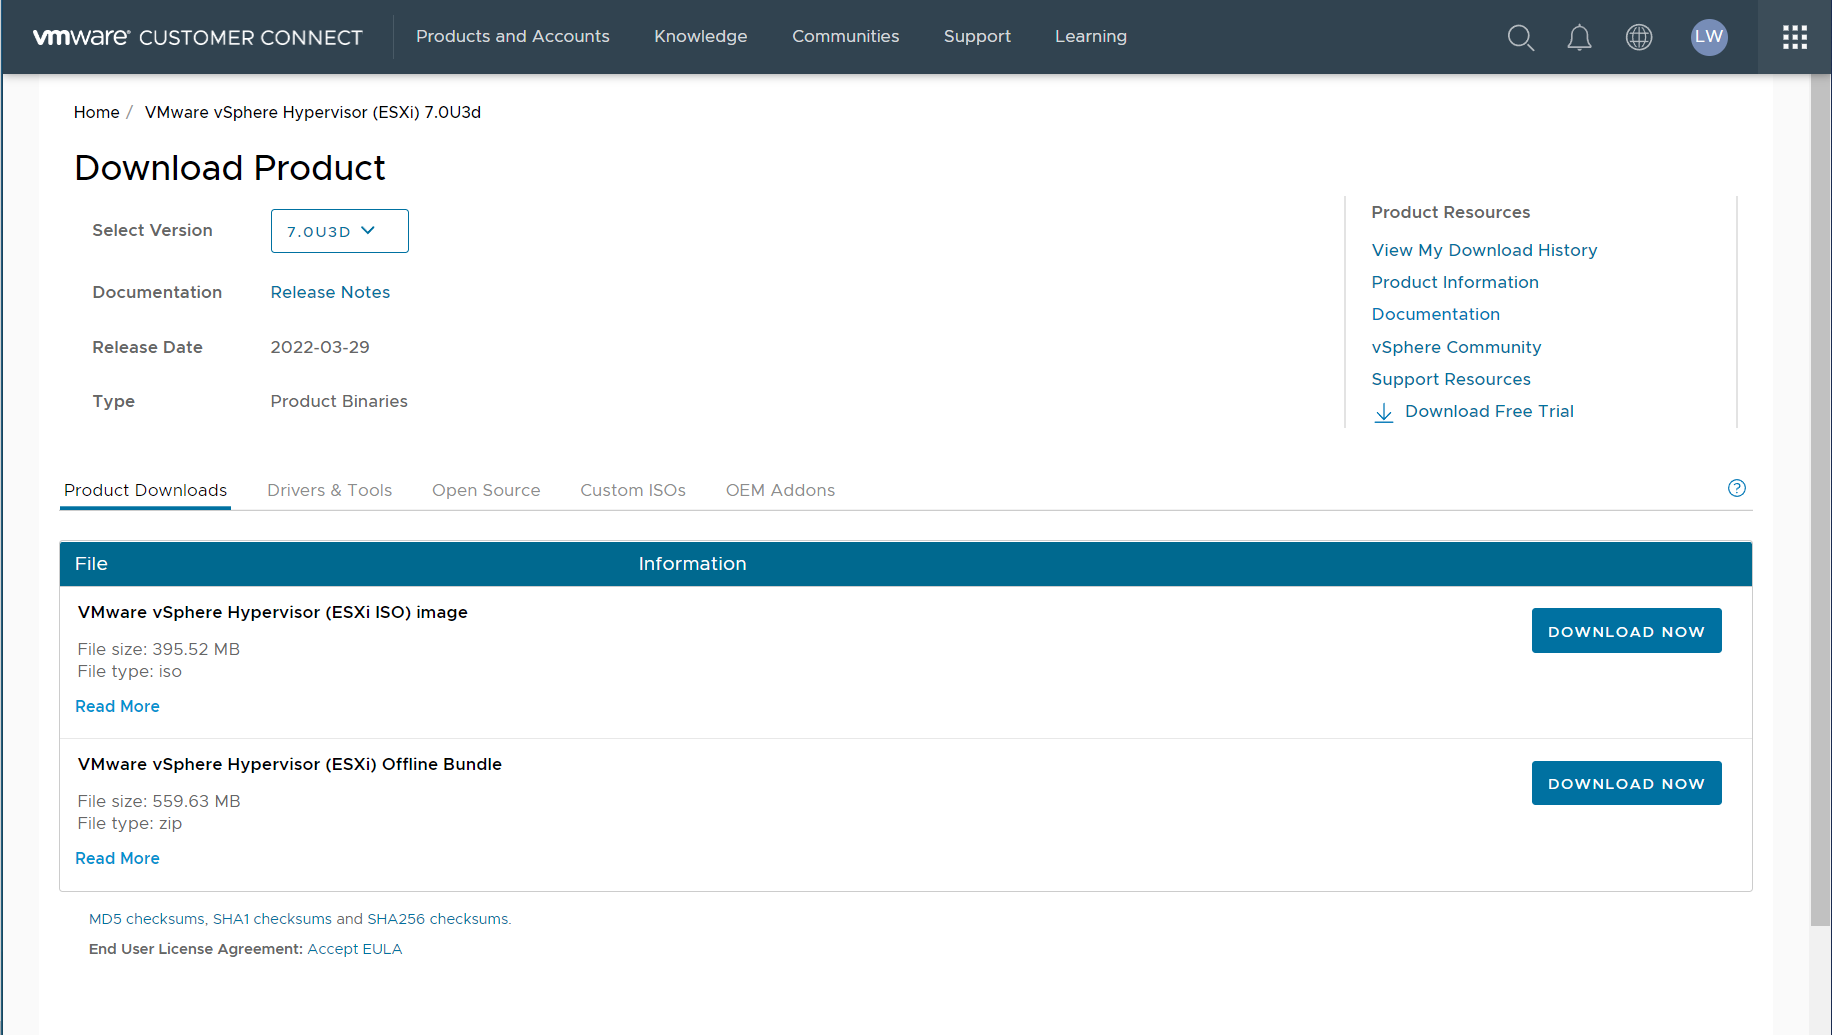The image size is (1832, 1035).
Task: Click the Product Resources heading
Action: point(1450,212)
